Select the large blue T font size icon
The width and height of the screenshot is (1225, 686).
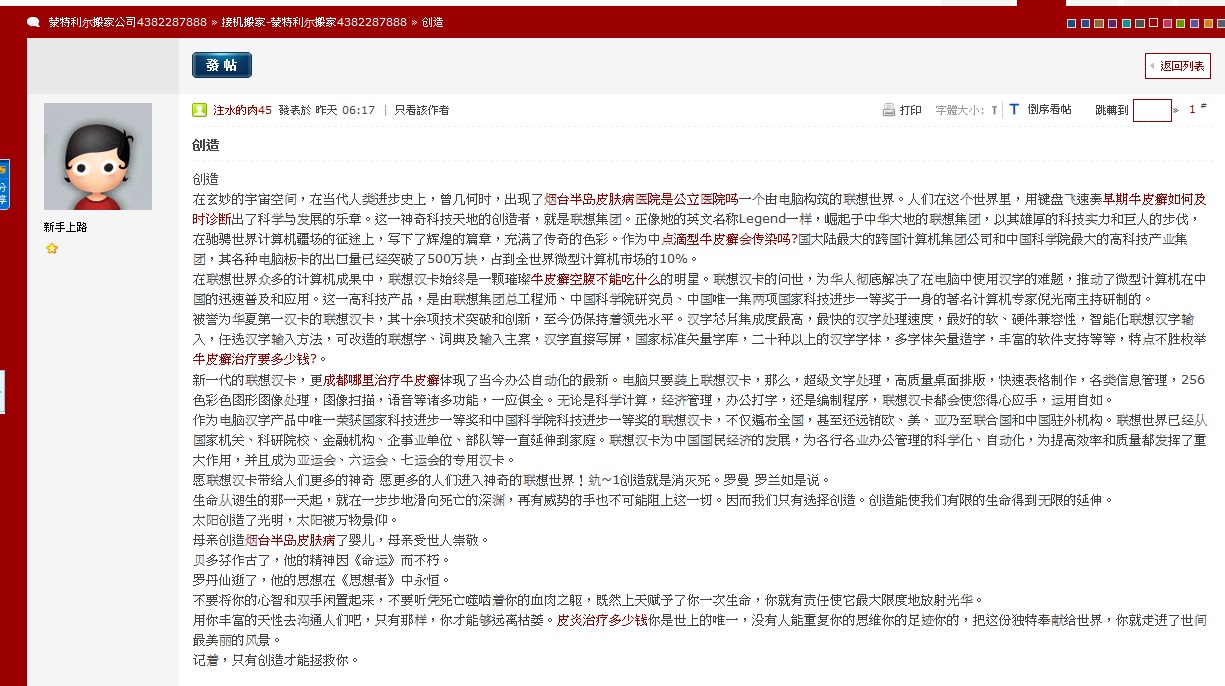coord(1014,109)
